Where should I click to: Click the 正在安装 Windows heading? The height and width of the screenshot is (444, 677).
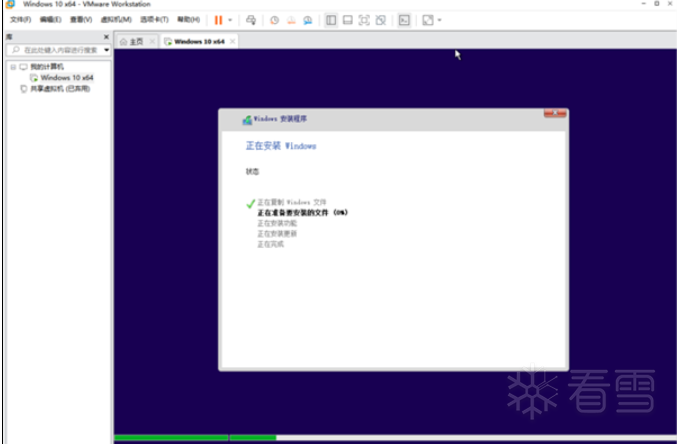coord(281,146)
